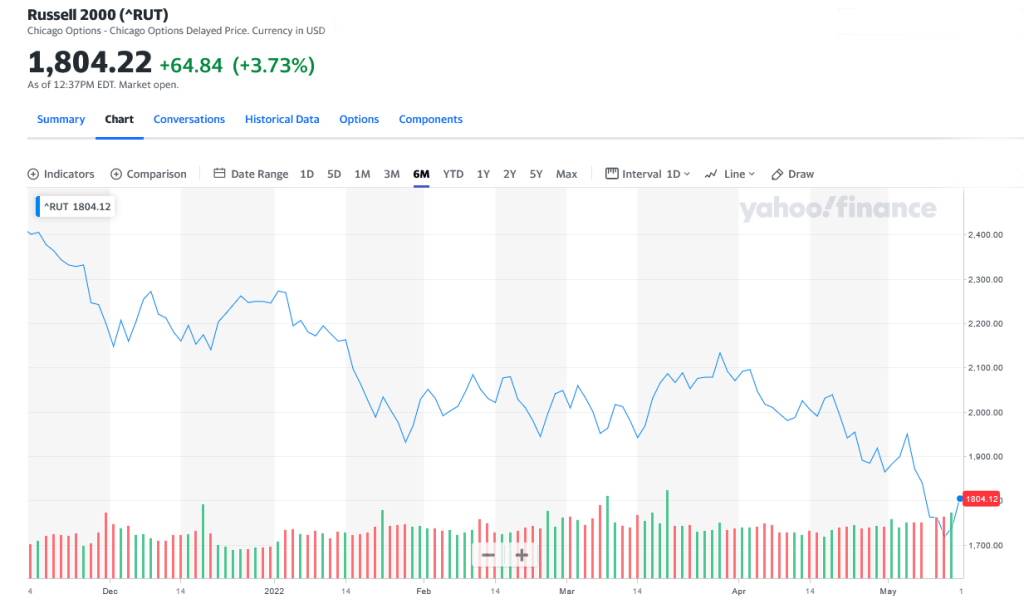Open the Historical Data tab
This screenshot has height=604, width=1024.
coord(282,119)
